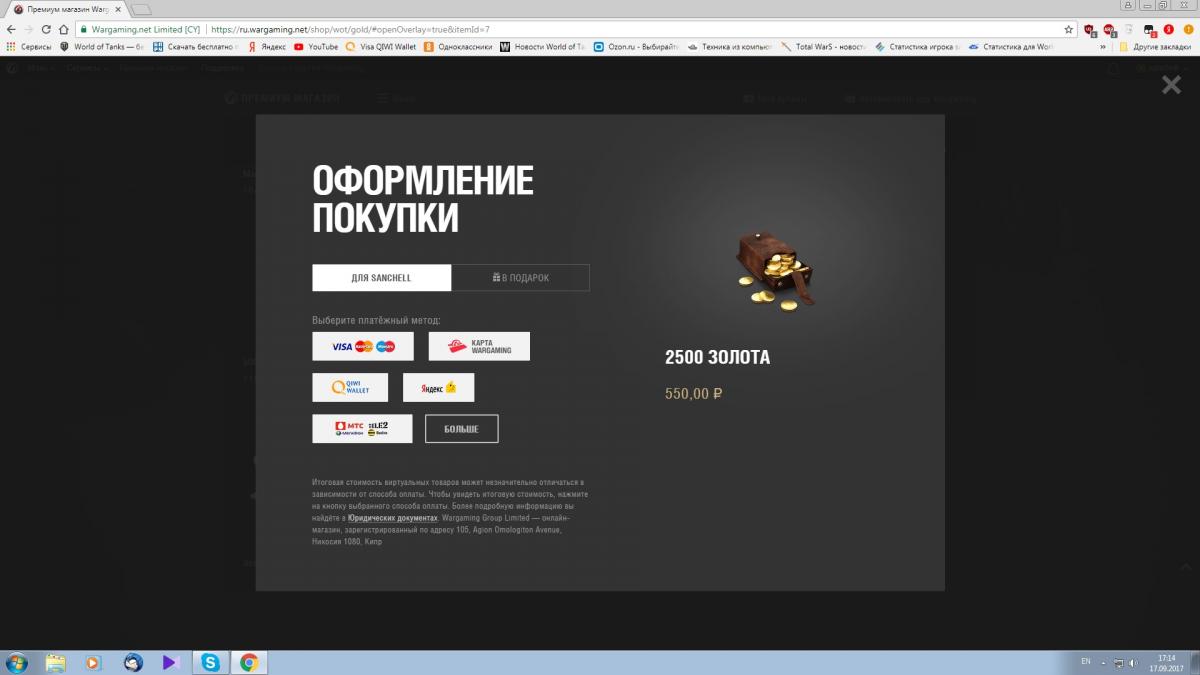Open the purple play-arrow taskbar app
1200x675 pixels.
(x=171, y=662)
